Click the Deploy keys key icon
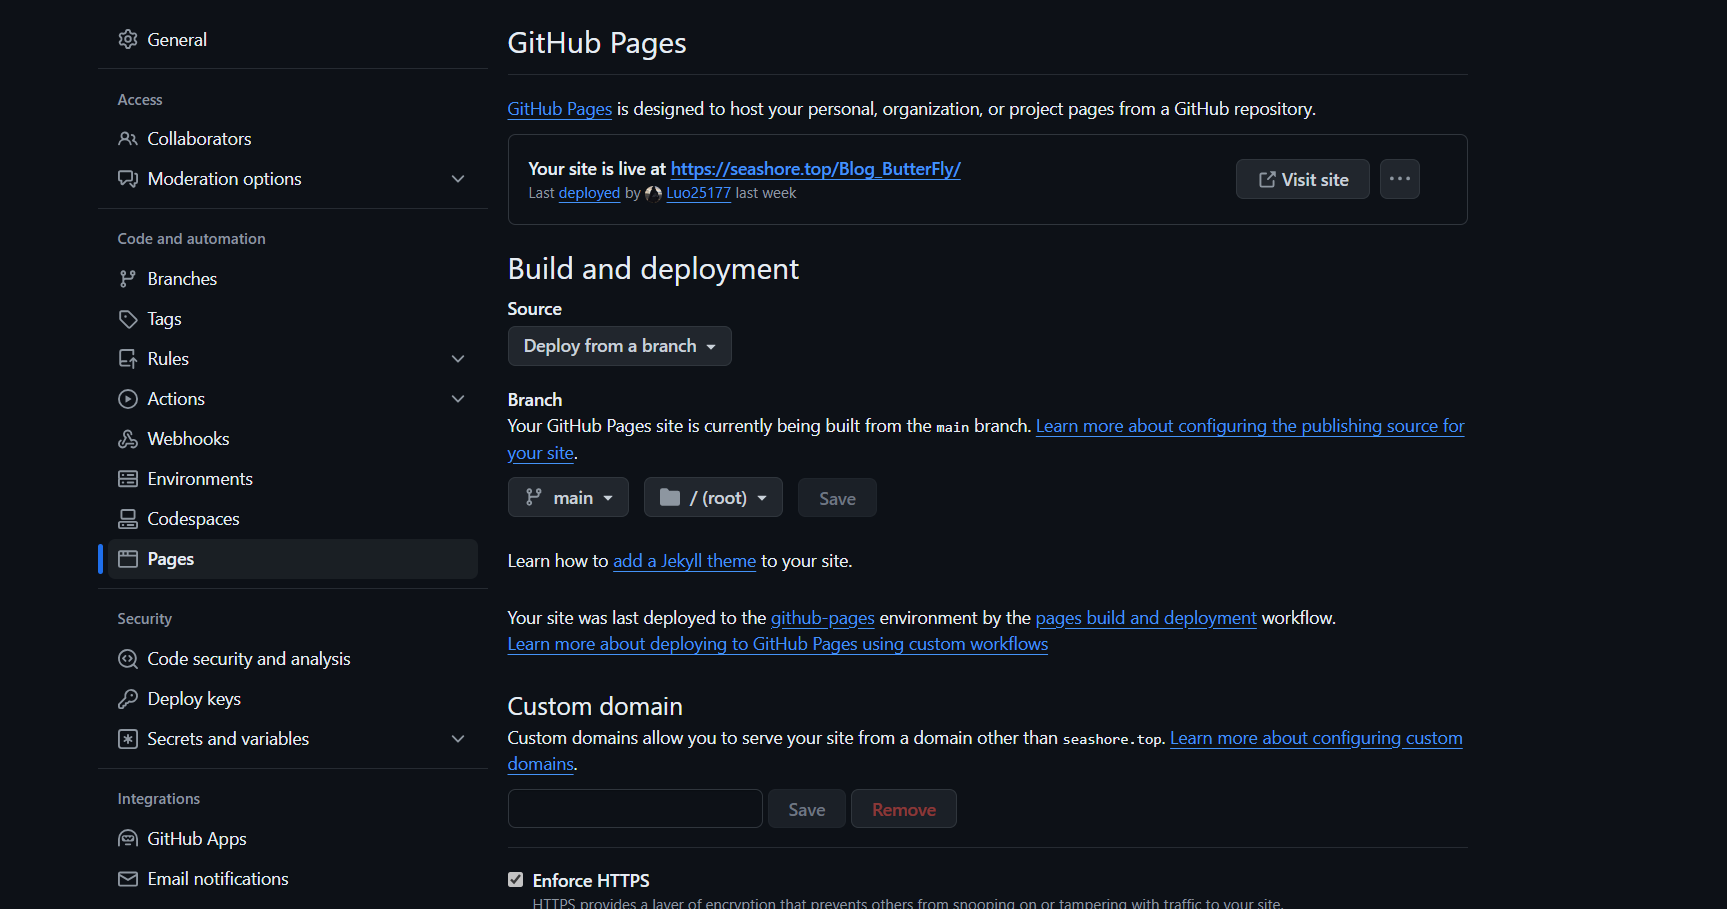Image resolution: width=1727 pixels, height=909 pixels. pyautogui.click(x=127, y=699)
